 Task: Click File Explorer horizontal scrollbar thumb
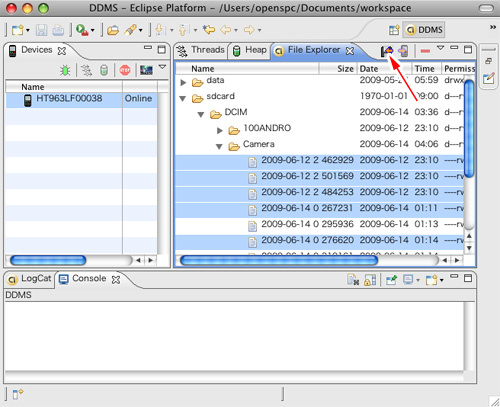[x=279, y=260]
